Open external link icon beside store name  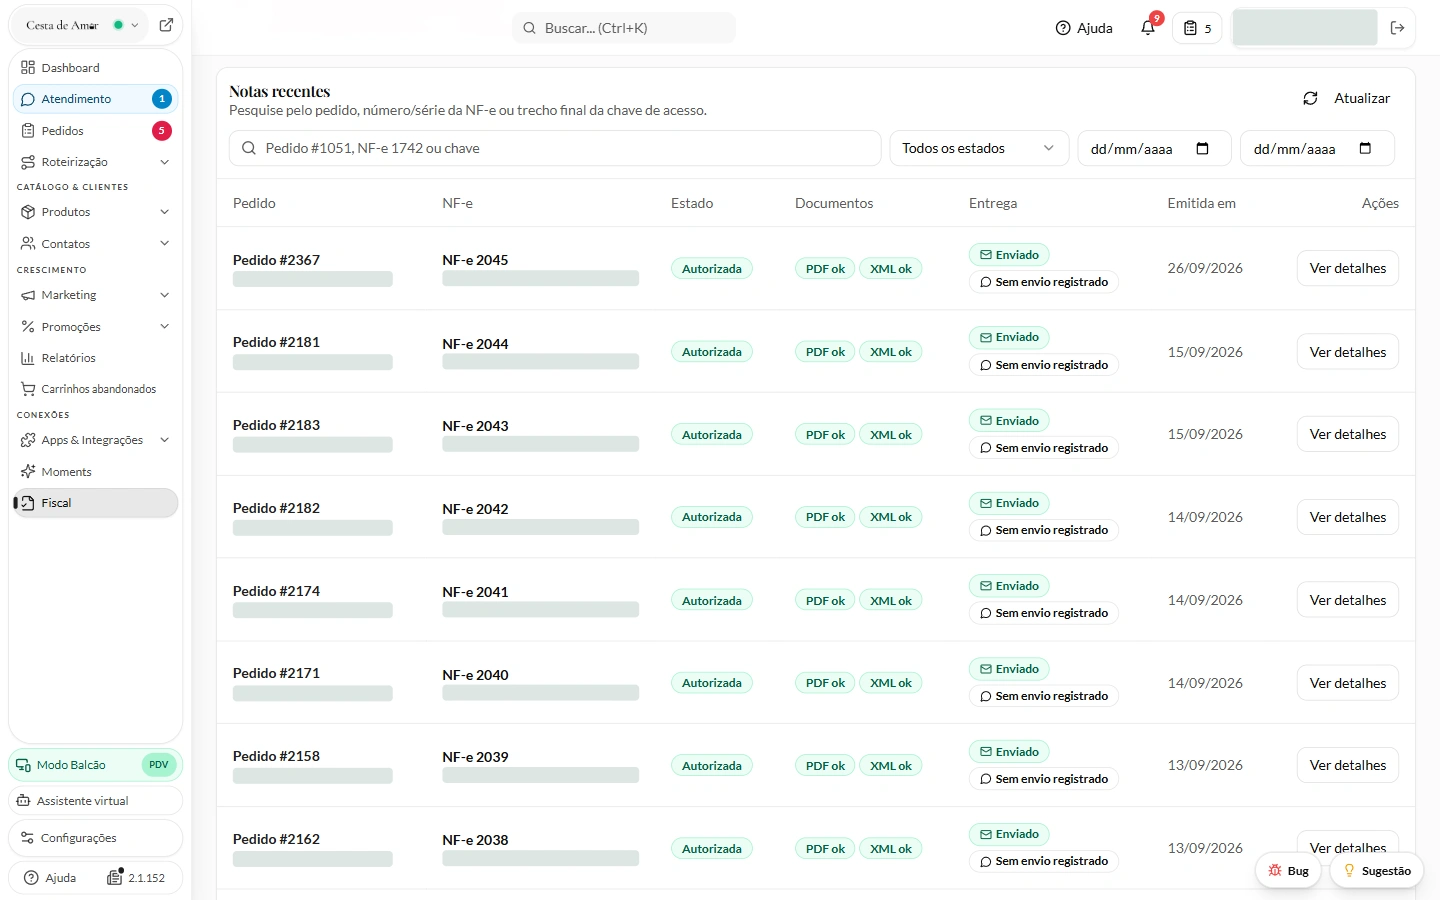pyautogui.click(x=166, y=25)
